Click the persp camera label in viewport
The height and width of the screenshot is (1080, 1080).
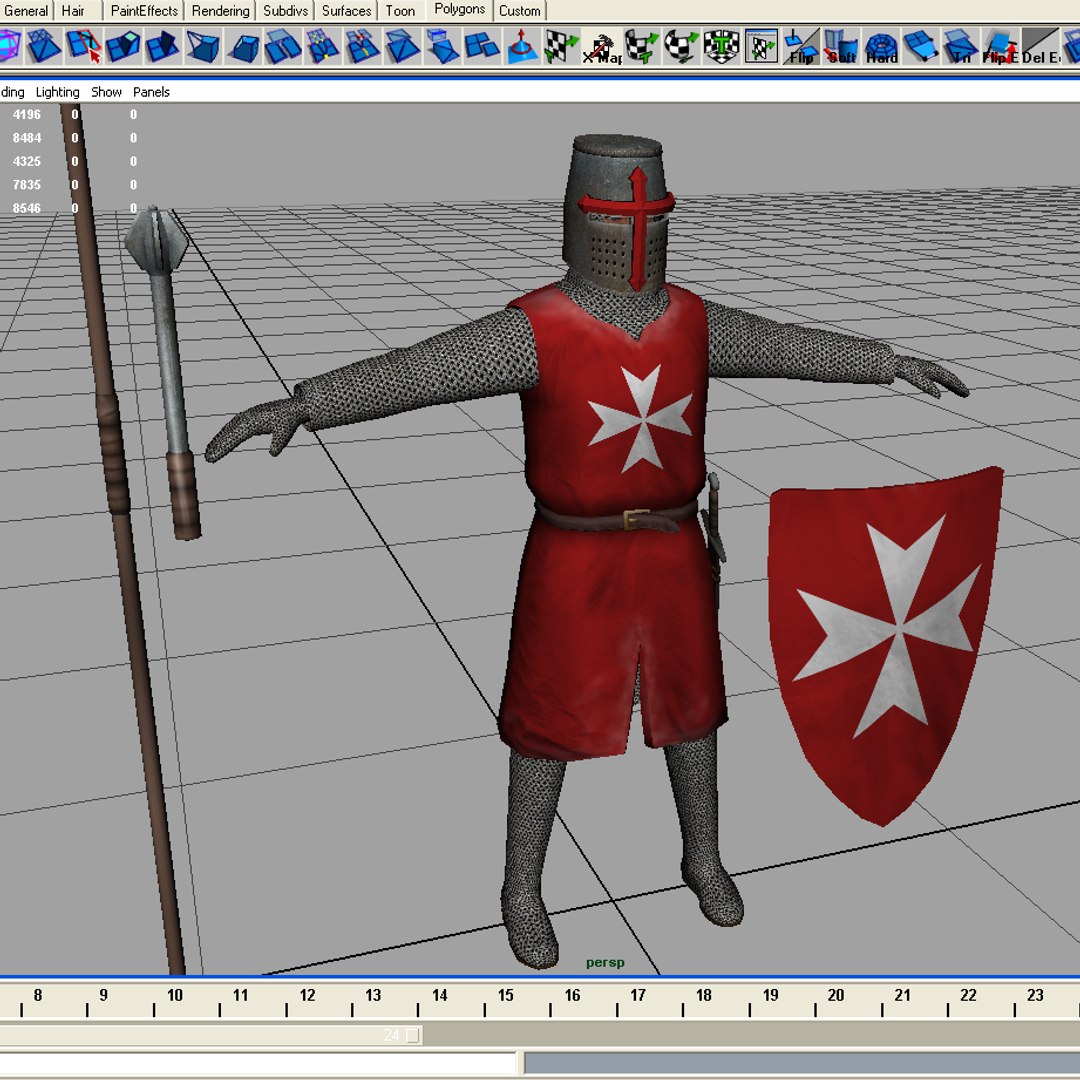click(605, 962)
